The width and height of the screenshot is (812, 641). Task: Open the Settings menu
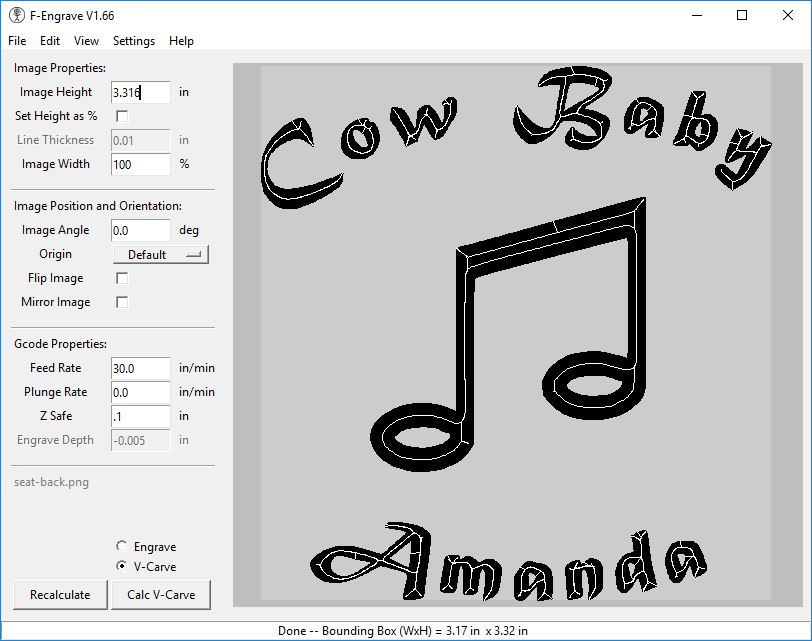(134, 41)
